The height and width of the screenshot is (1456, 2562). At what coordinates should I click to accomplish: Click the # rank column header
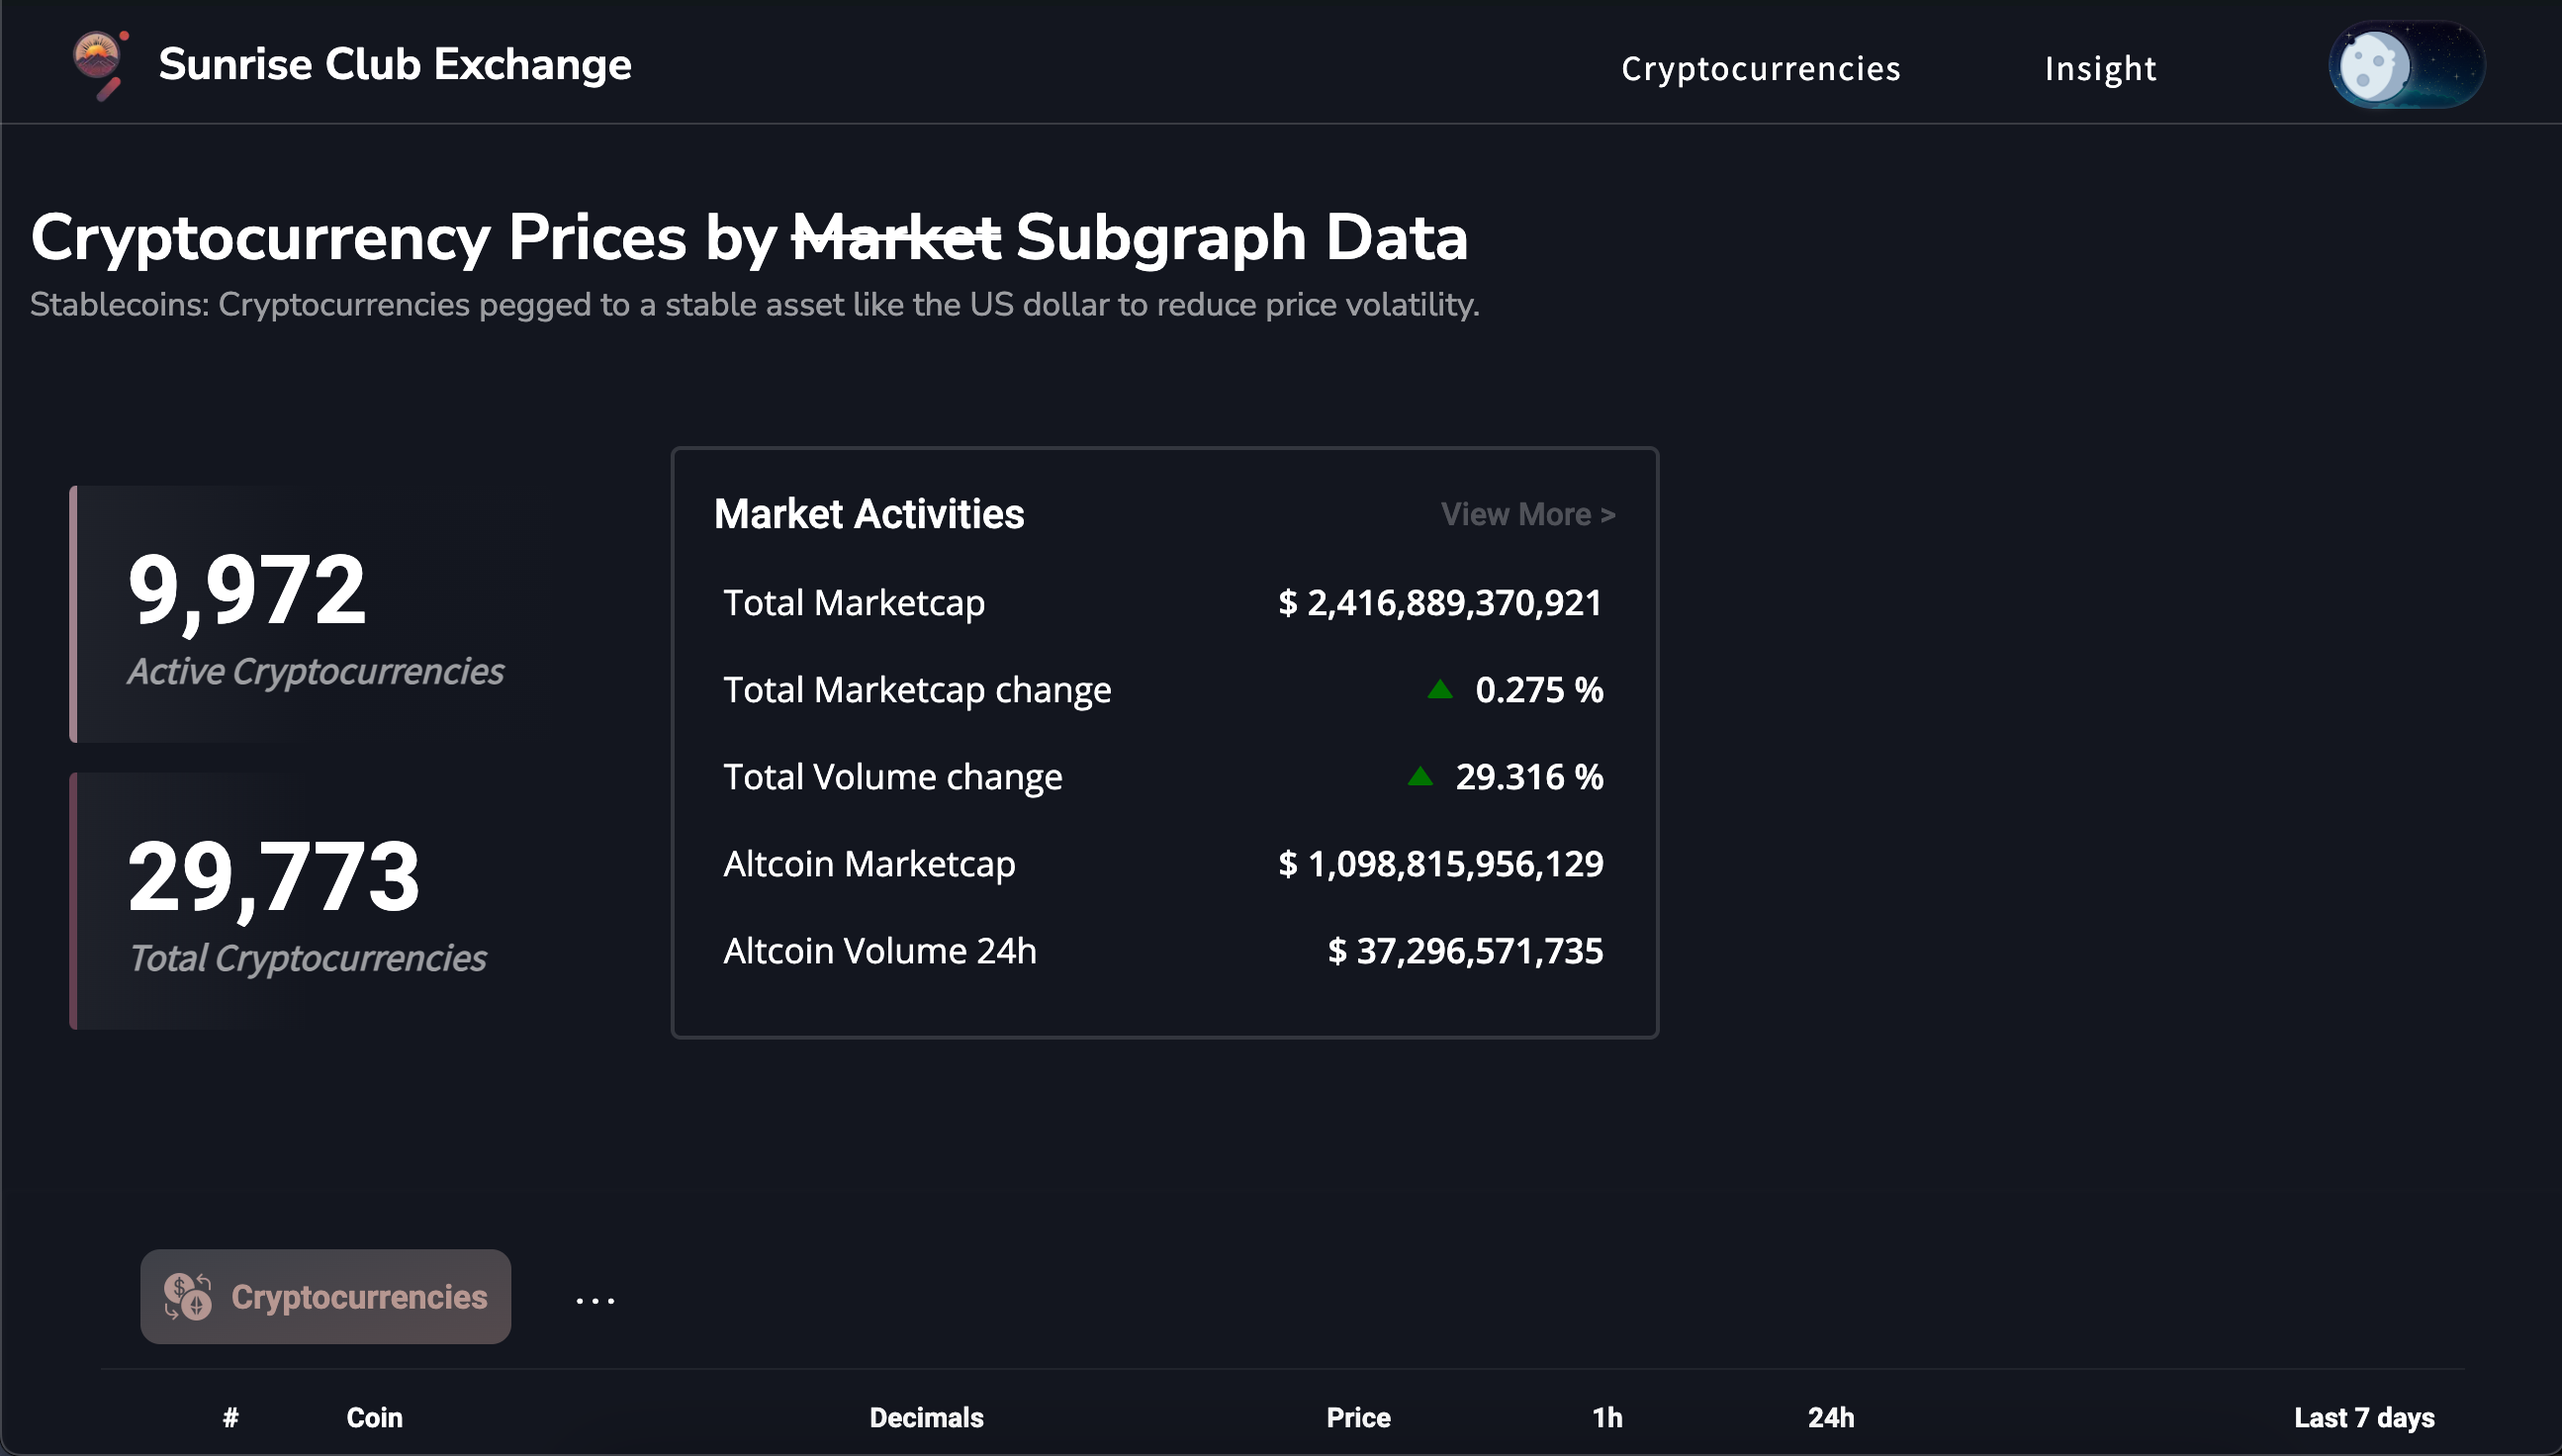click(x=230, y=1417)
